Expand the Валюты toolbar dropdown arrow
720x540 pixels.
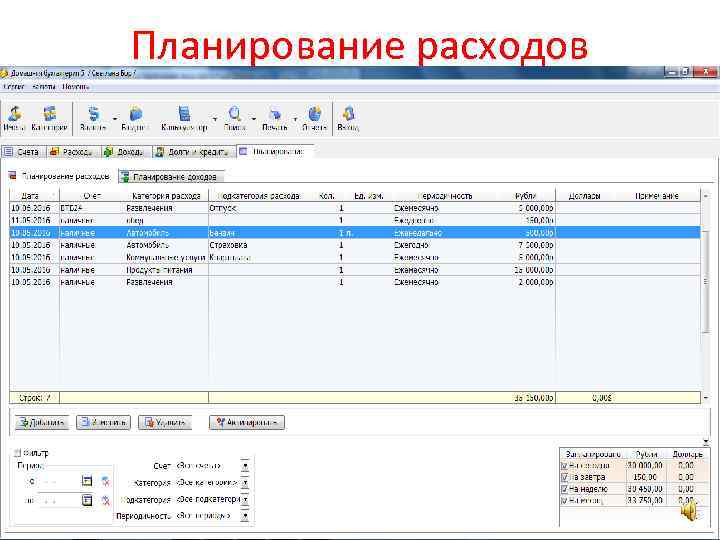[115, 119]
